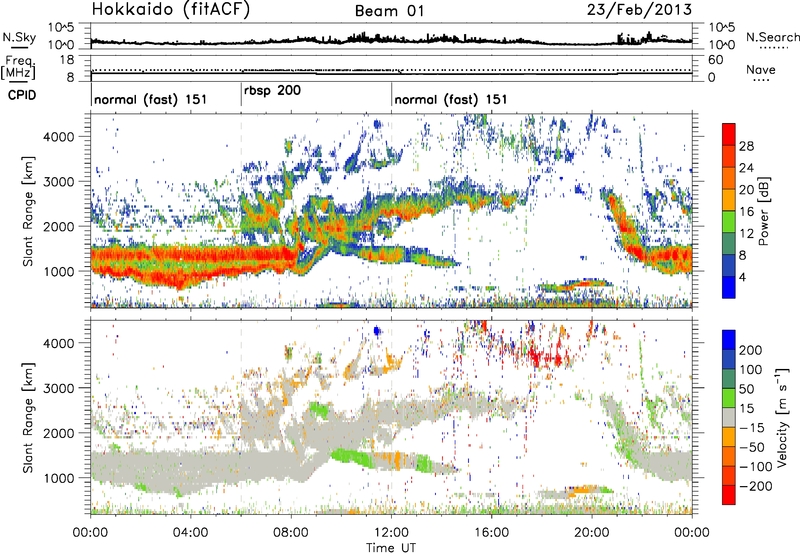Click the velocity panel 'Slant Range [km]' label
Viewport: 800px width, 554px height.
[x=28, y=417]
